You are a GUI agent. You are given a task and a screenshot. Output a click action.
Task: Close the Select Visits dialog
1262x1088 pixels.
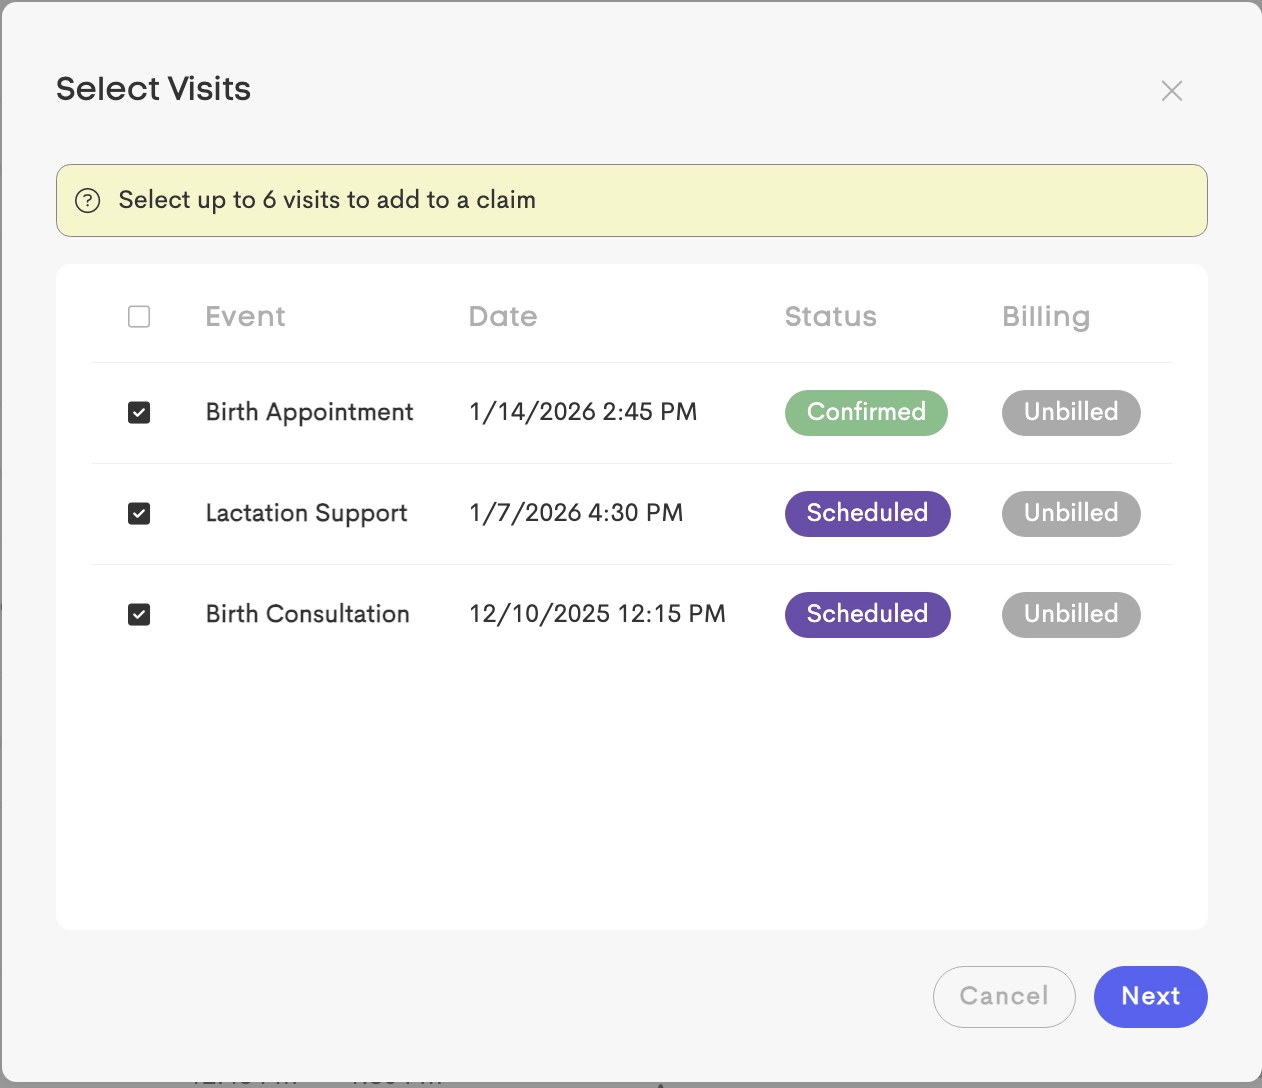click(1171, 91)
